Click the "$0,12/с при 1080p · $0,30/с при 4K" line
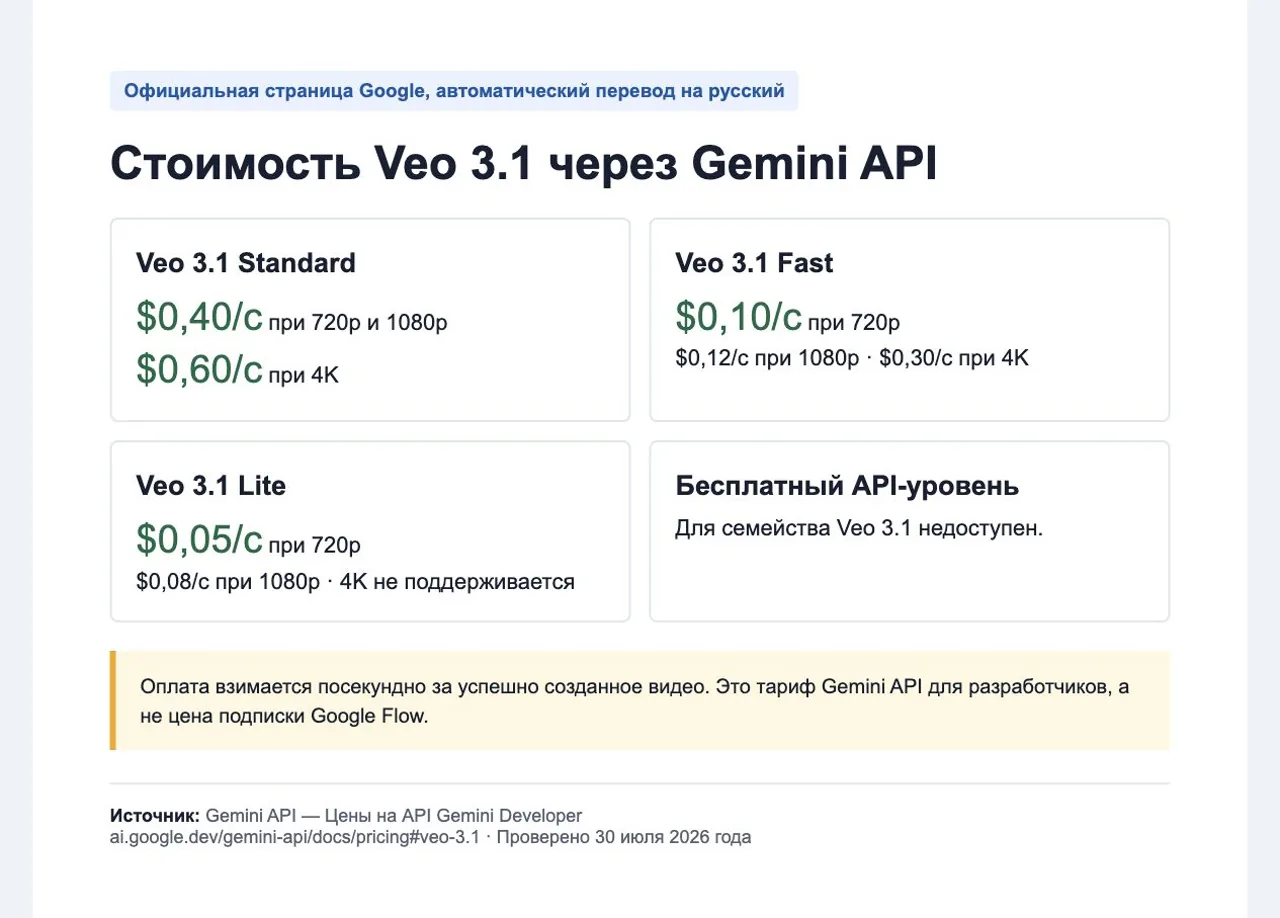This screenshot has height=918, width=1280. pyautogui.click(x=852, y=358)
